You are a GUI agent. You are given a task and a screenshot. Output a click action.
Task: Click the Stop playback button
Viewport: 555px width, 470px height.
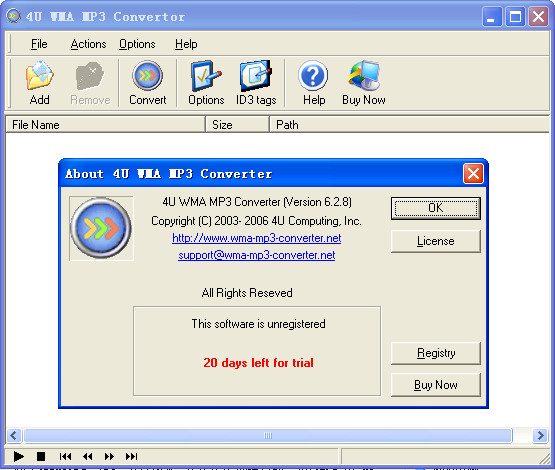pyautogui.click(x=41, y=456)
